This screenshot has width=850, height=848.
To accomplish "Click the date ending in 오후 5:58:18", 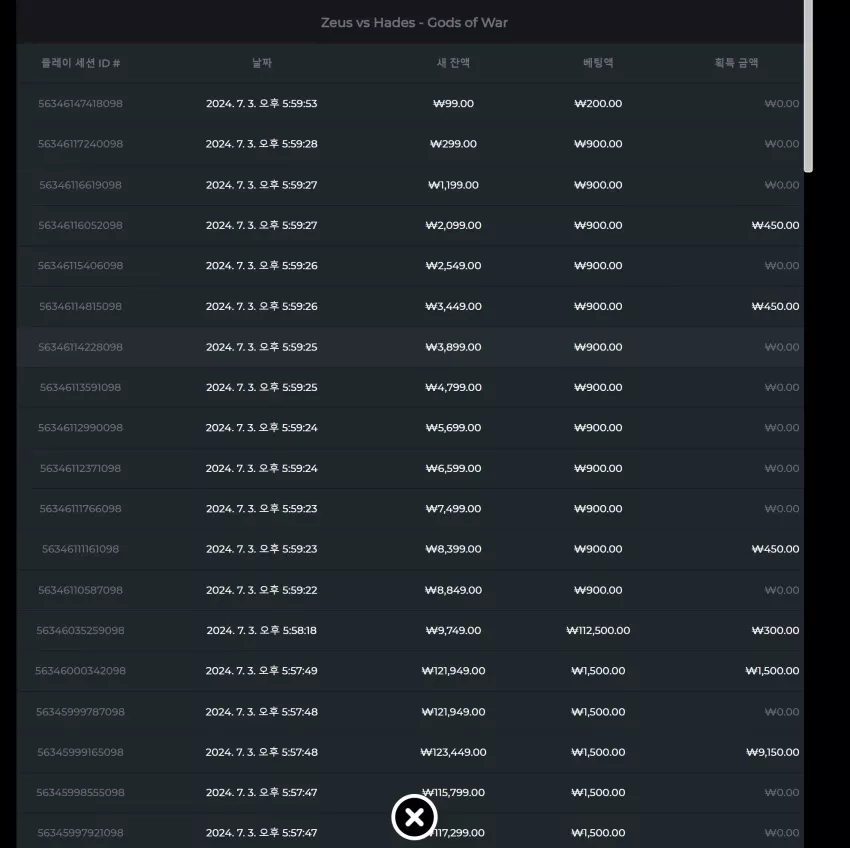I will [x=262, y=631].
